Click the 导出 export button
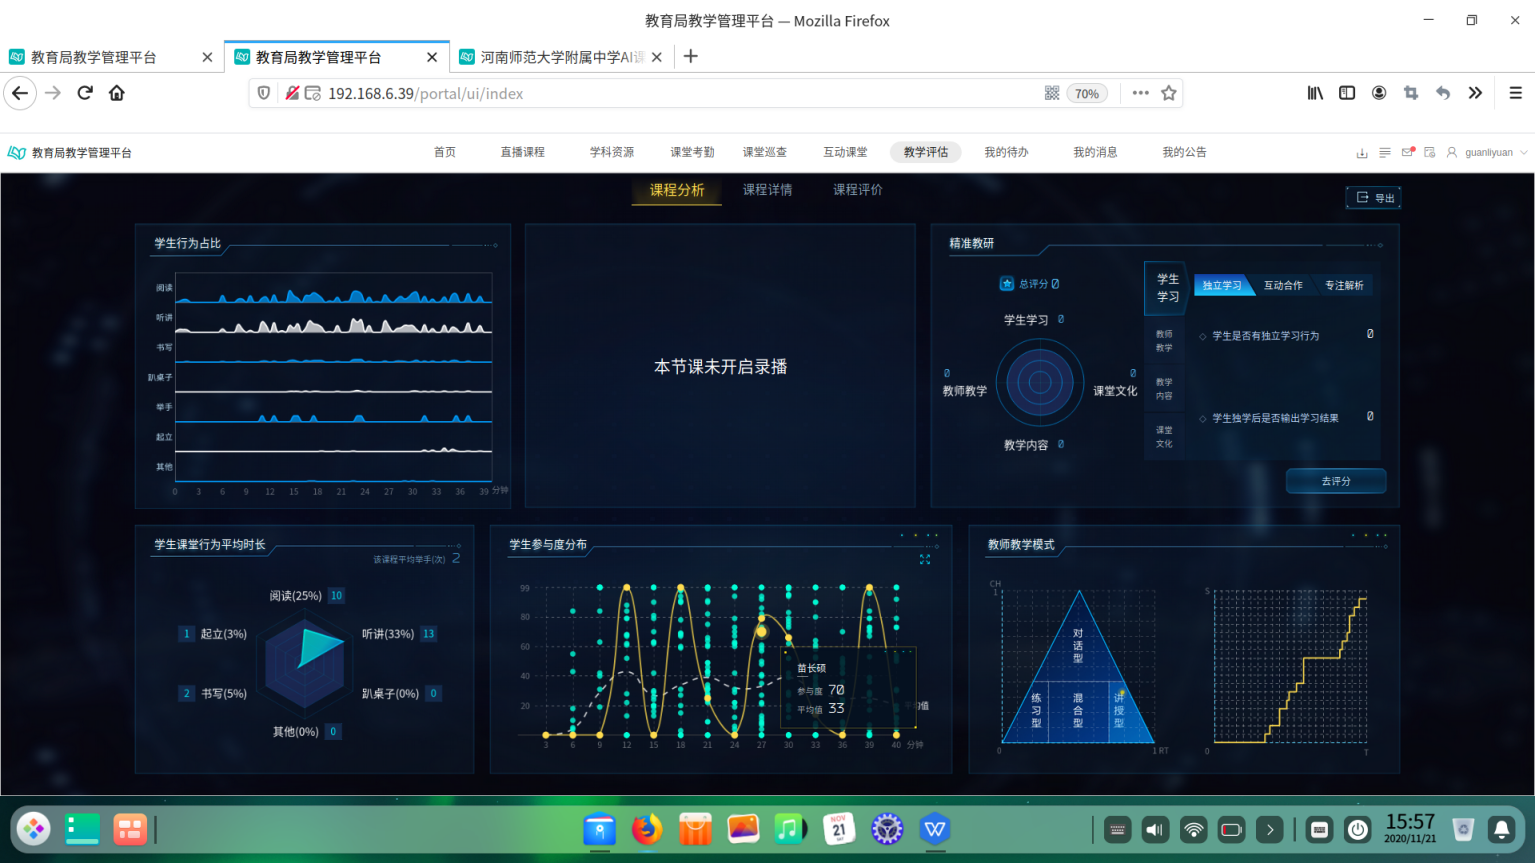 click(1374, 198)
